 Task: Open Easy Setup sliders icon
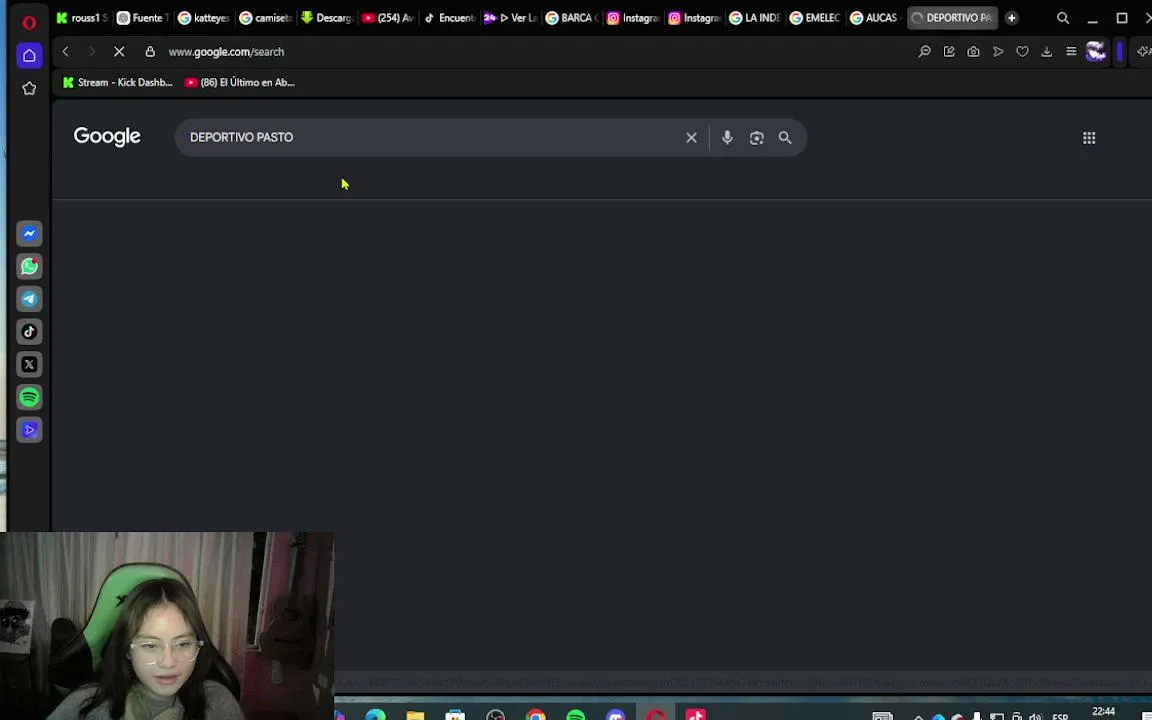1071,51
